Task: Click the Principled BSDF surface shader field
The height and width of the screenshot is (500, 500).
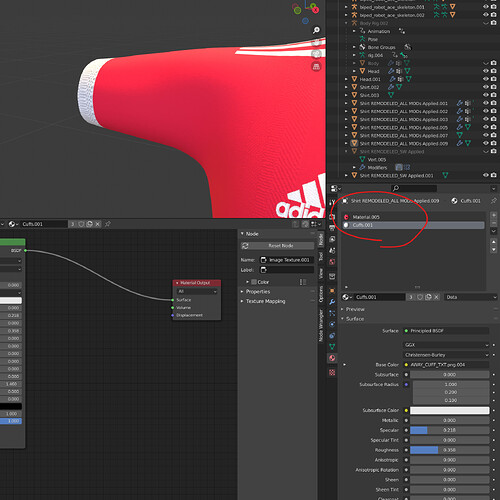Action: pos(446,331)
